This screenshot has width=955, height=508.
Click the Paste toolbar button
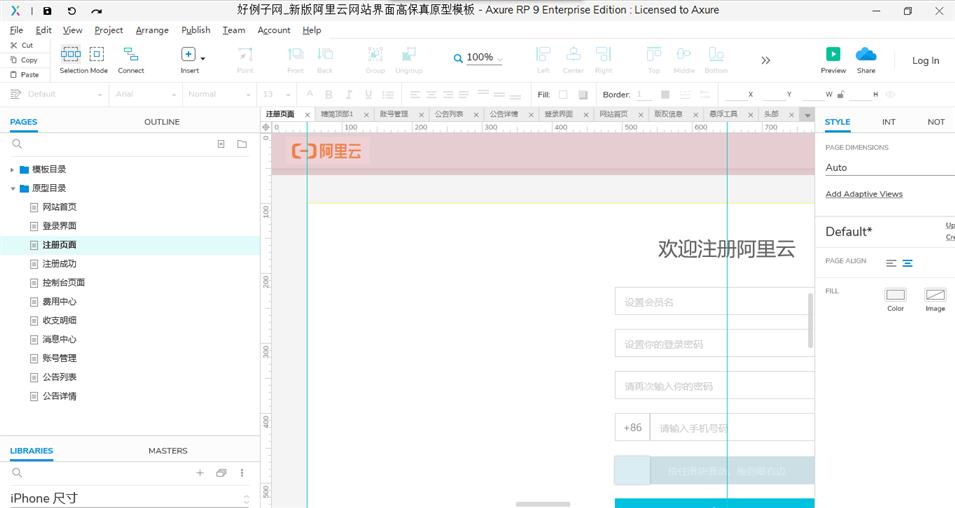(x=24, y=74)
